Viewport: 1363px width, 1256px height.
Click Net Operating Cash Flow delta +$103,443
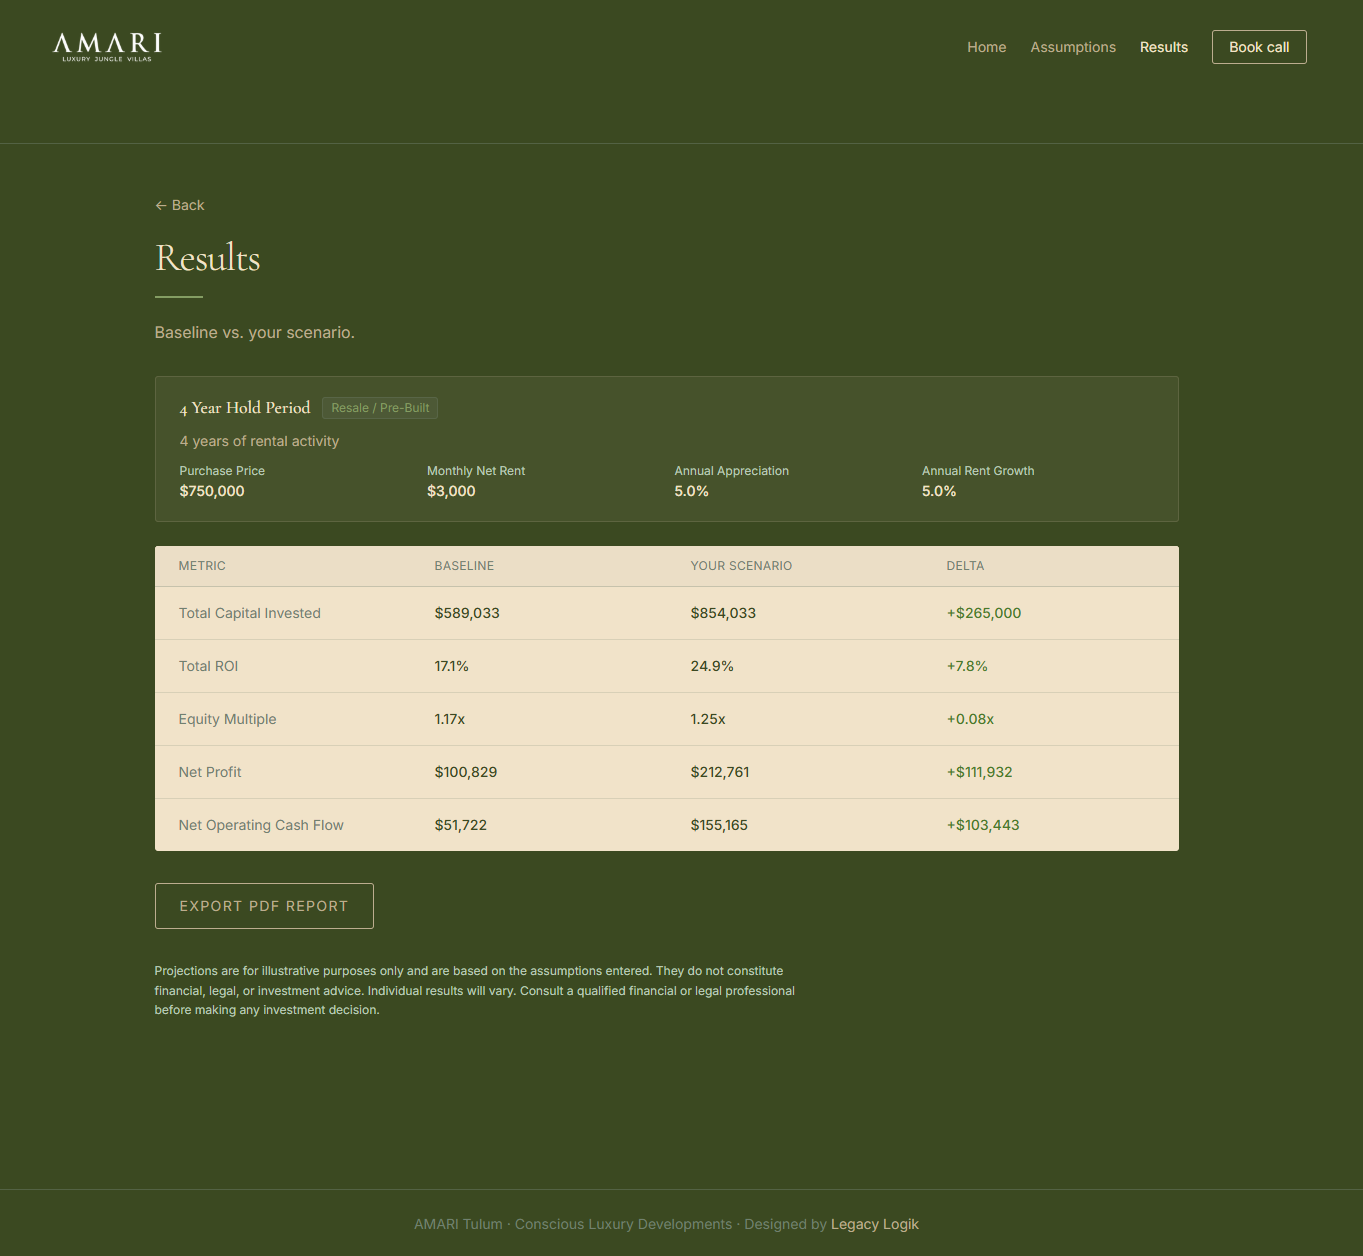[983, 825]
